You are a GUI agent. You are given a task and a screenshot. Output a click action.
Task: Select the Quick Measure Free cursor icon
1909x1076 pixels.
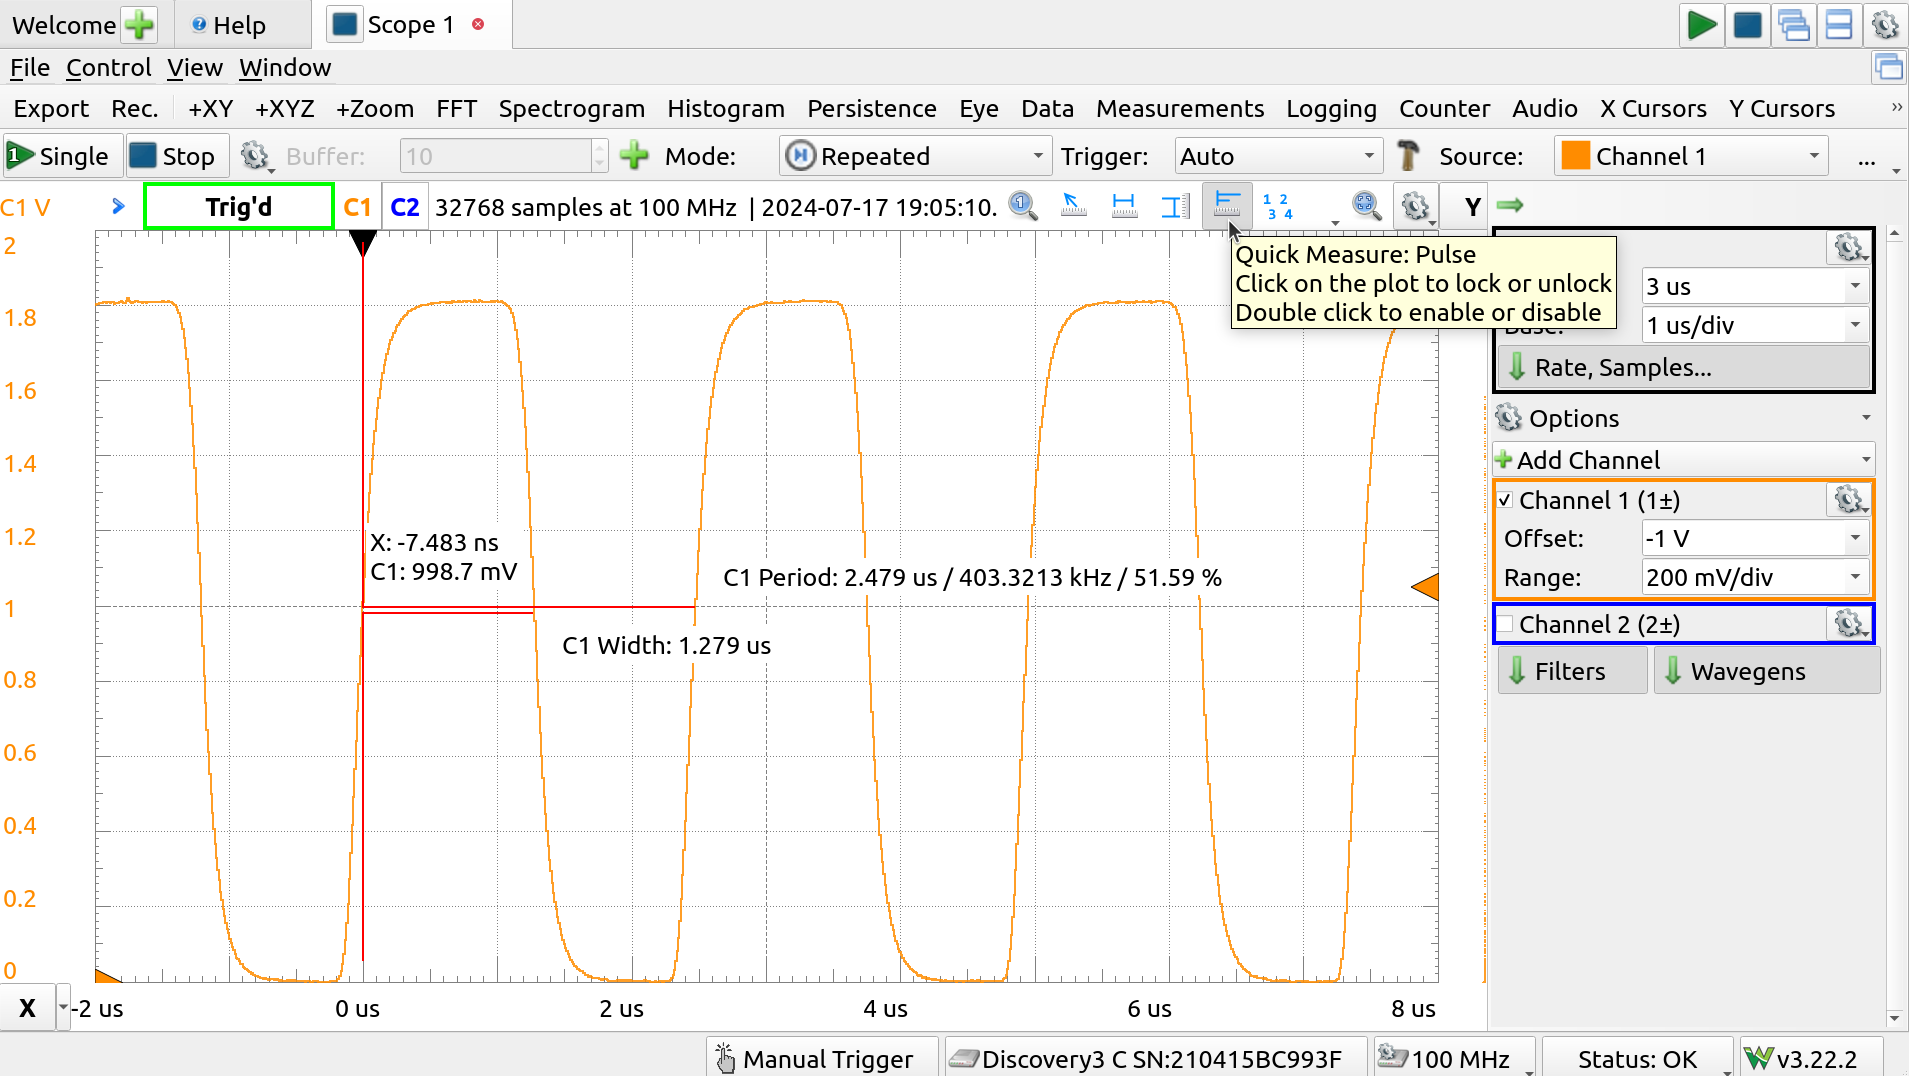pyautogui.click(x=1073, y=206)
